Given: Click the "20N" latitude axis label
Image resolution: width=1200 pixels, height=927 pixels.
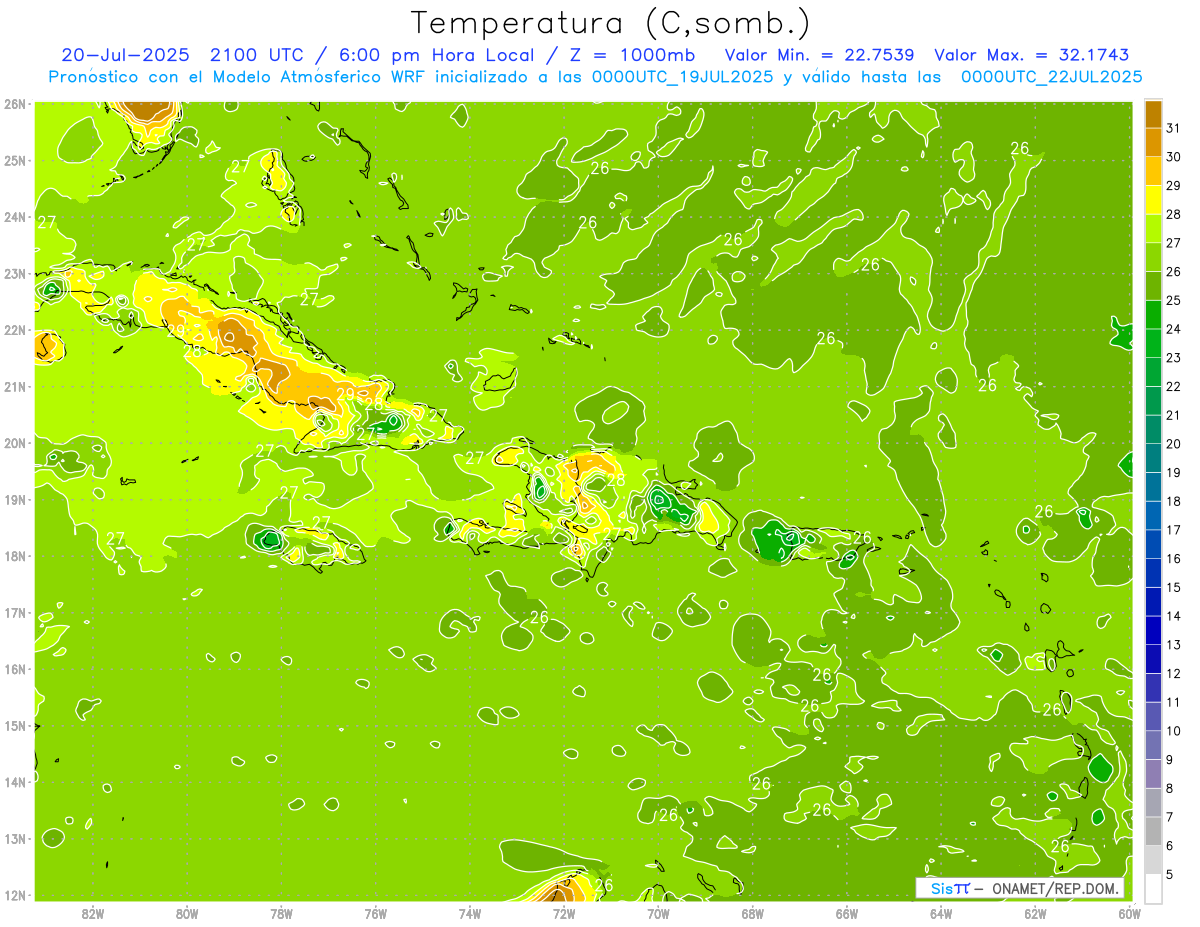Looking at the screenshot, I should [x=15, y=443].
